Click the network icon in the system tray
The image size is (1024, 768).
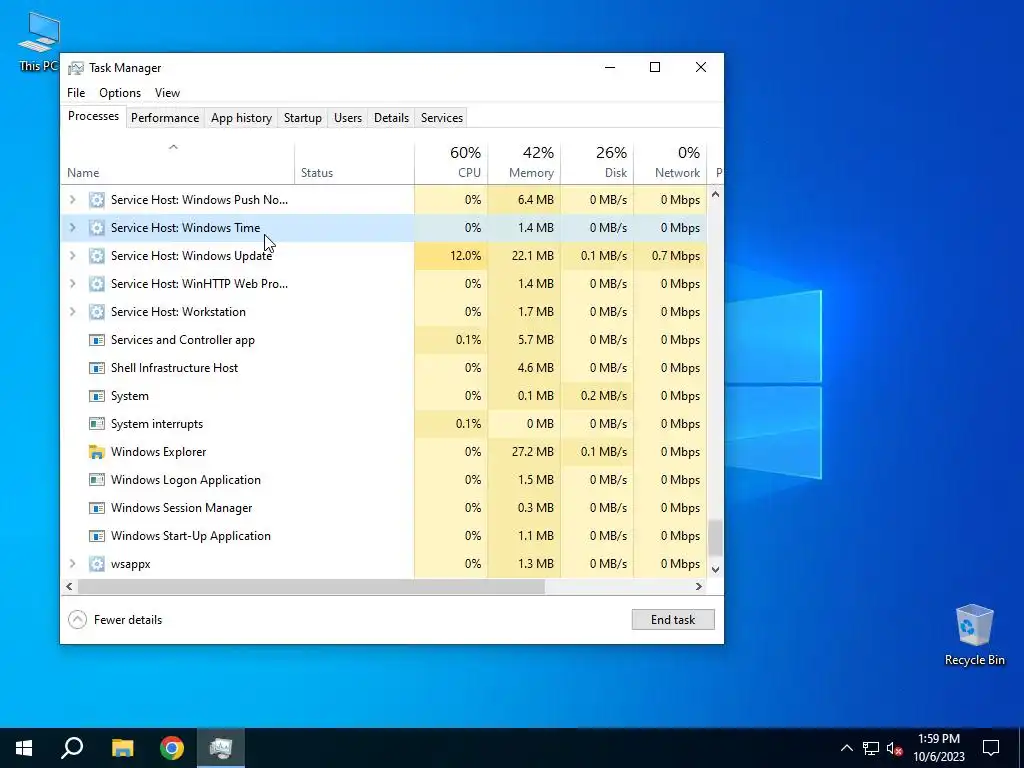coord(871,748)
